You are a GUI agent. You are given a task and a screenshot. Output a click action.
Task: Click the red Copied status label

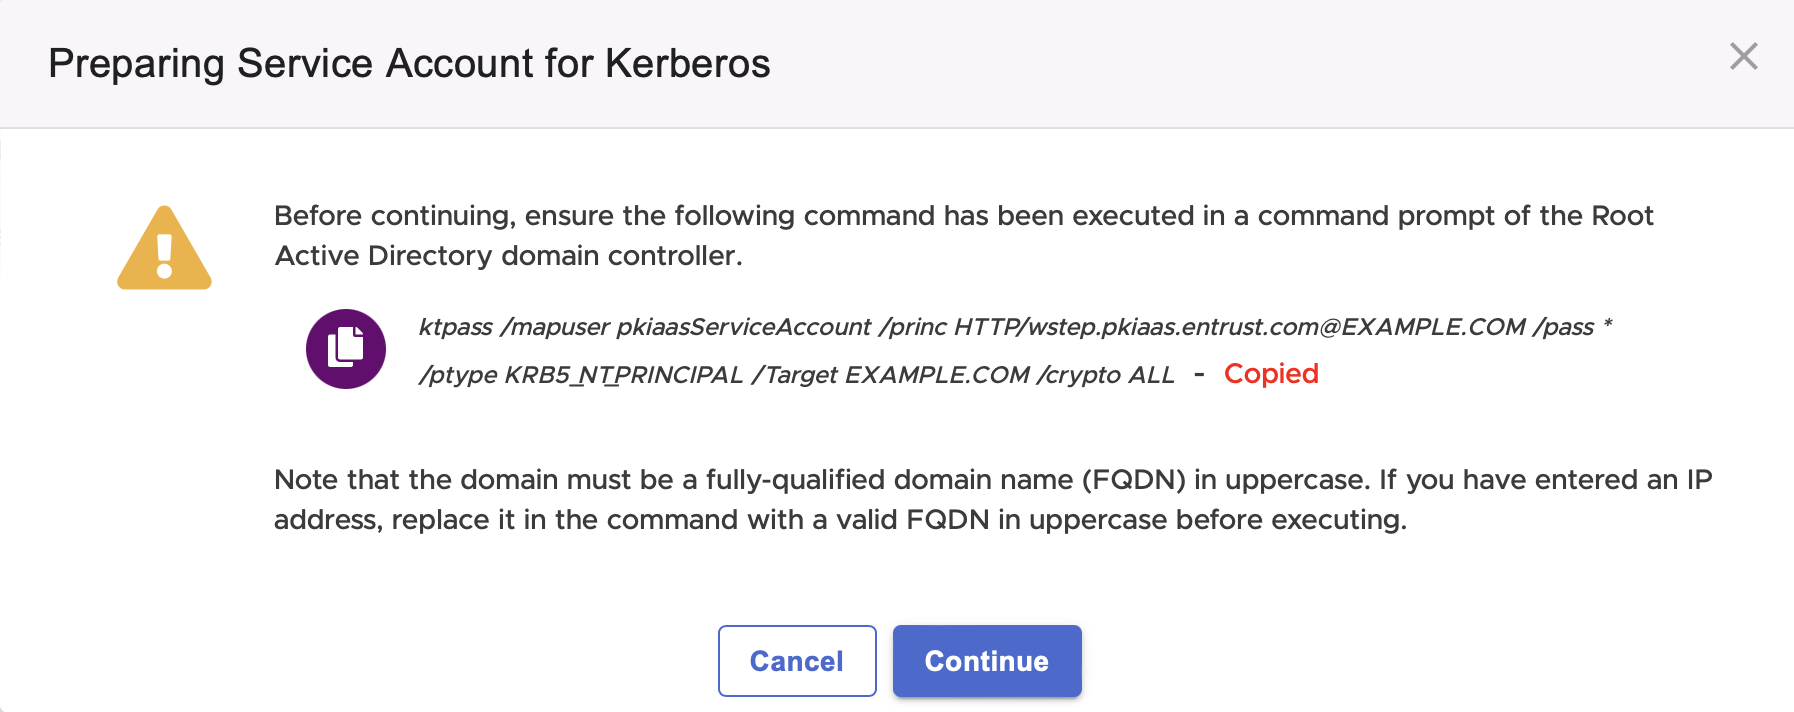[1271, 374]
